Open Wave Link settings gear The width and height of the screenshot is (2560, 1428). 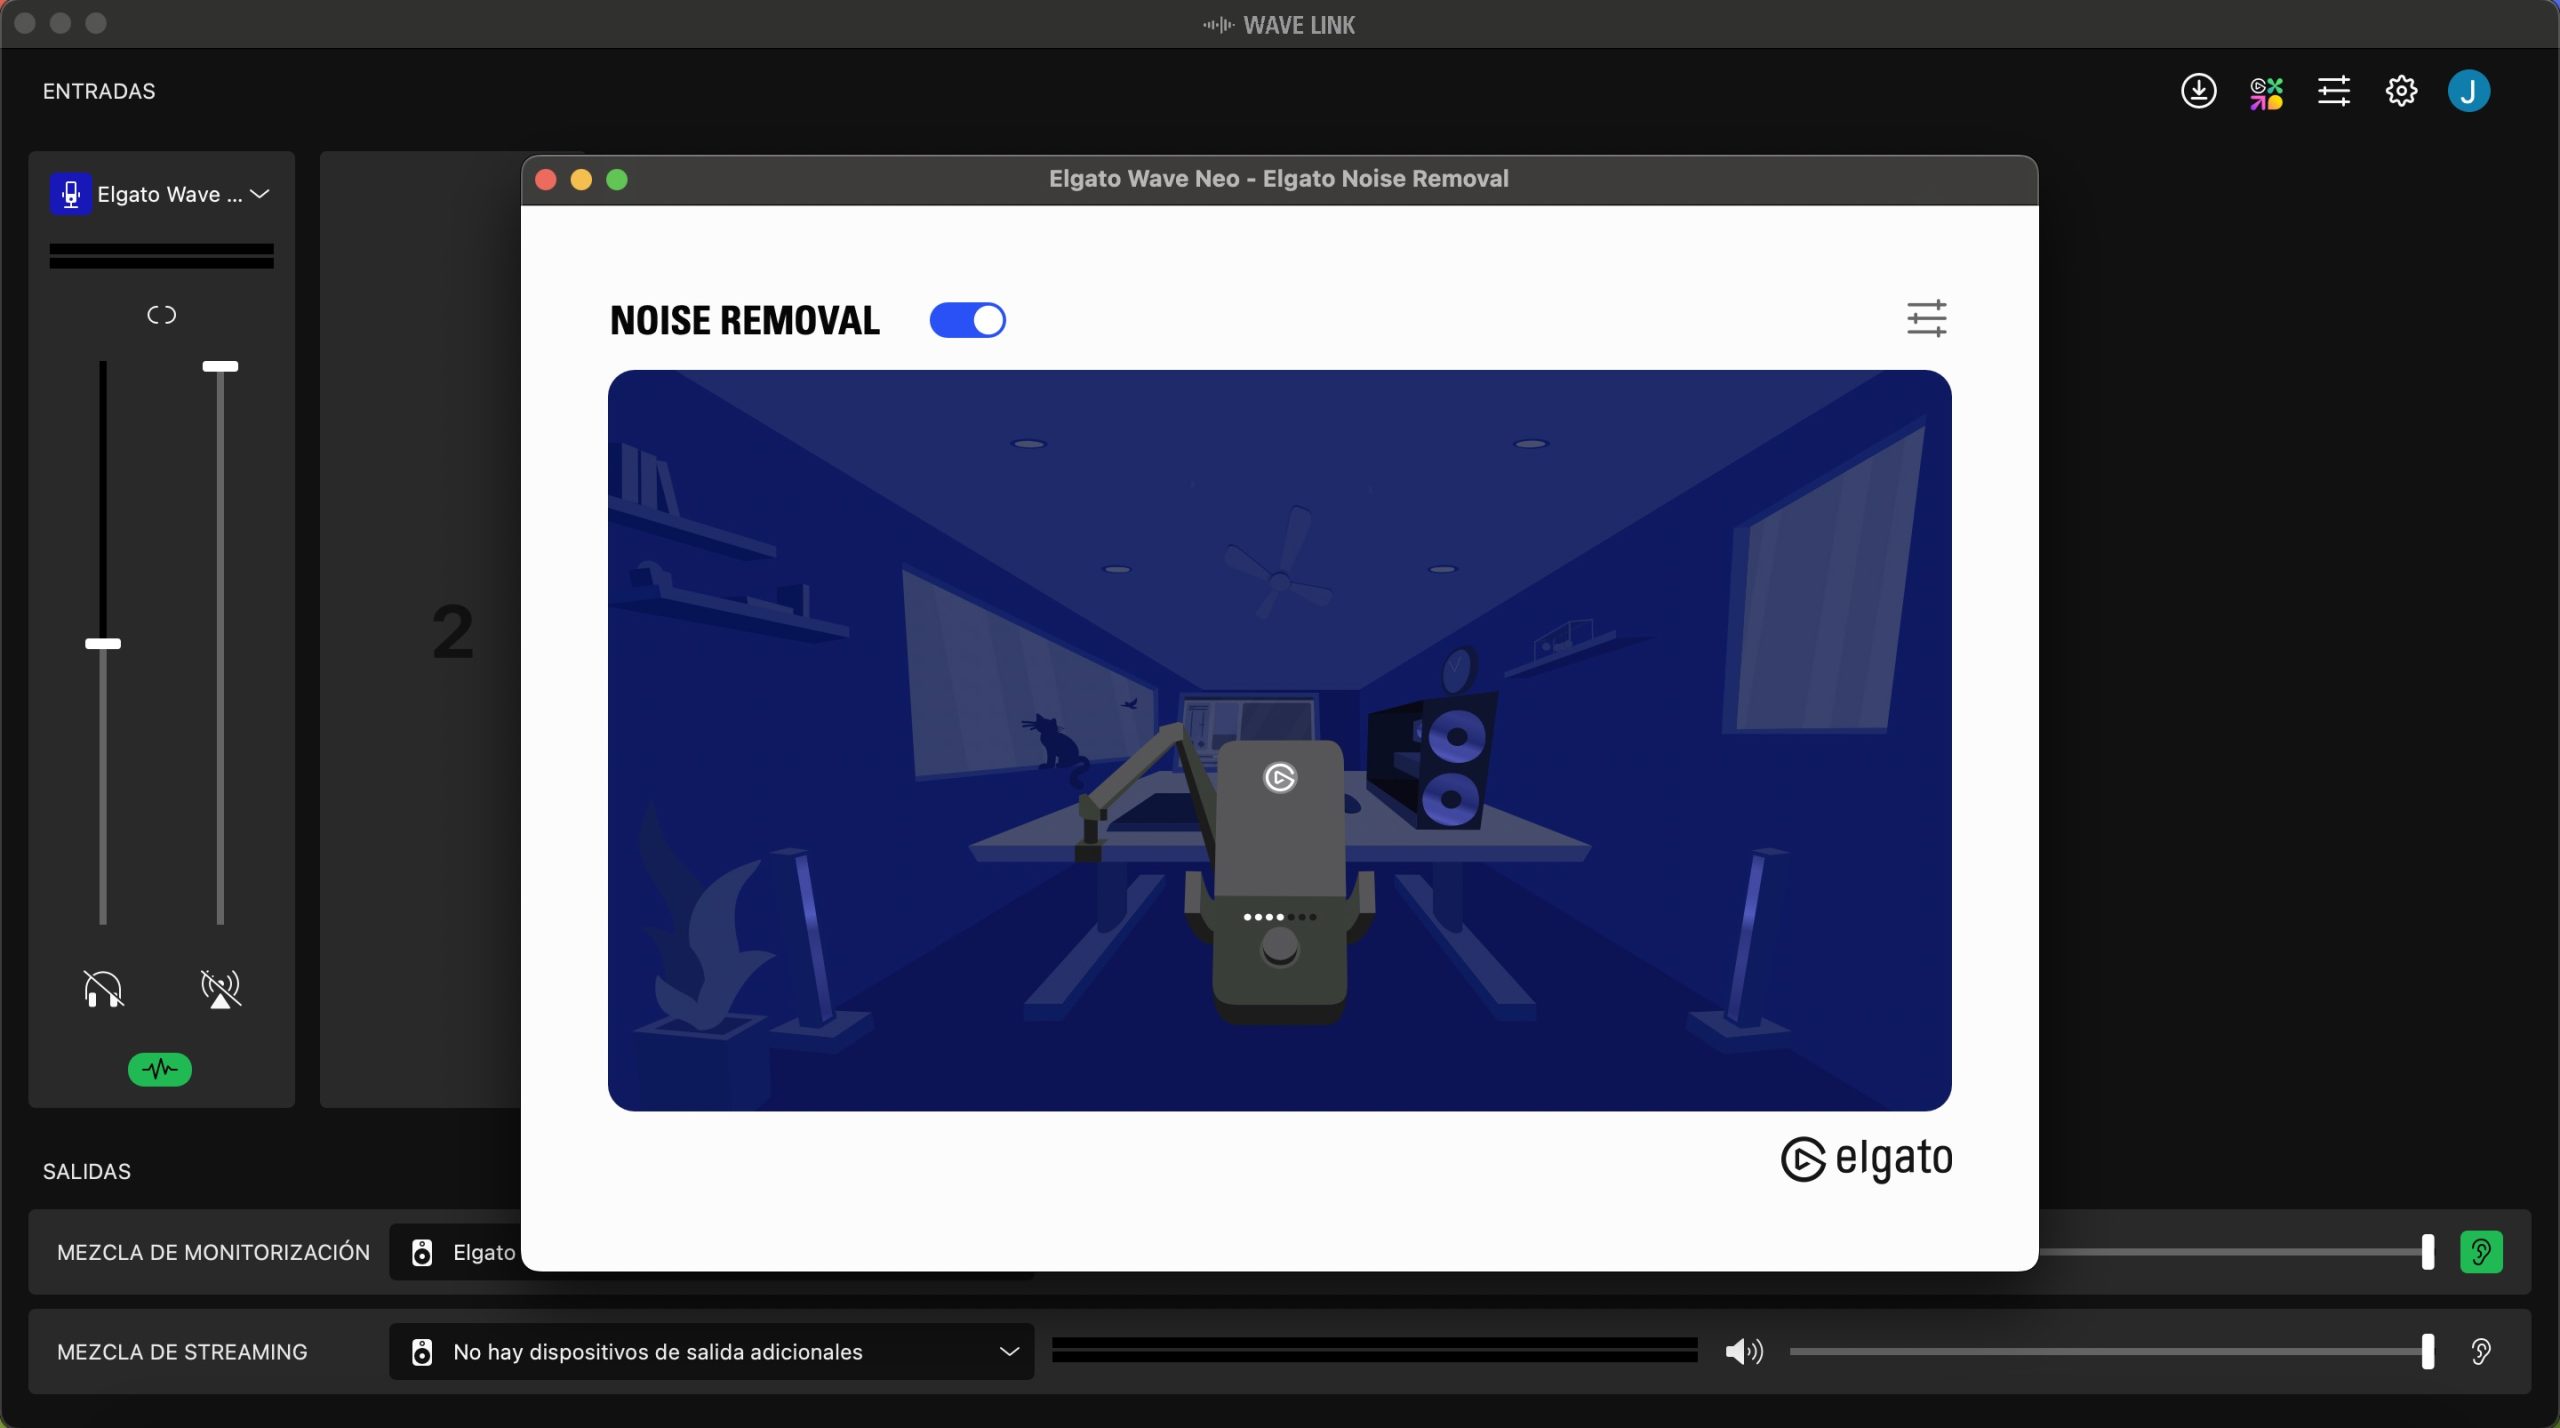coord(2401,91)
